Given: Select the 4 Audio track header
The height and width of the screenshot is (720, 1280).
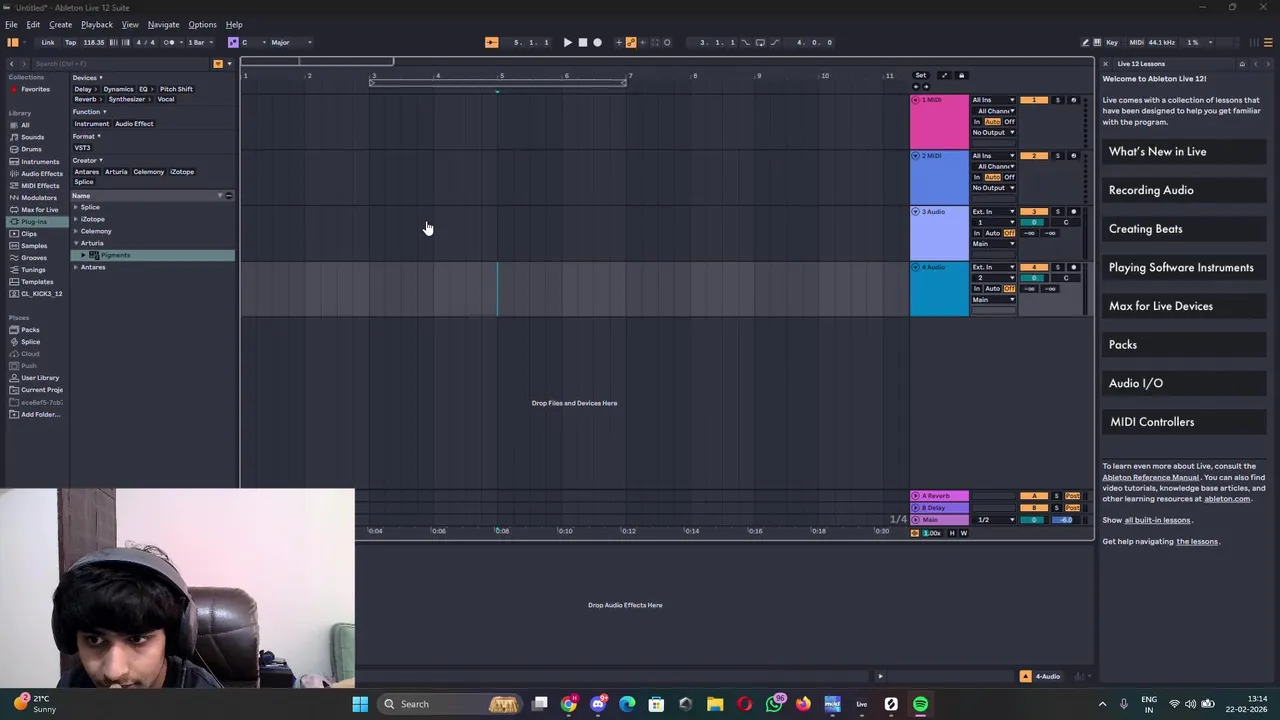Looking at the screenshot, I should coord(939,289).
